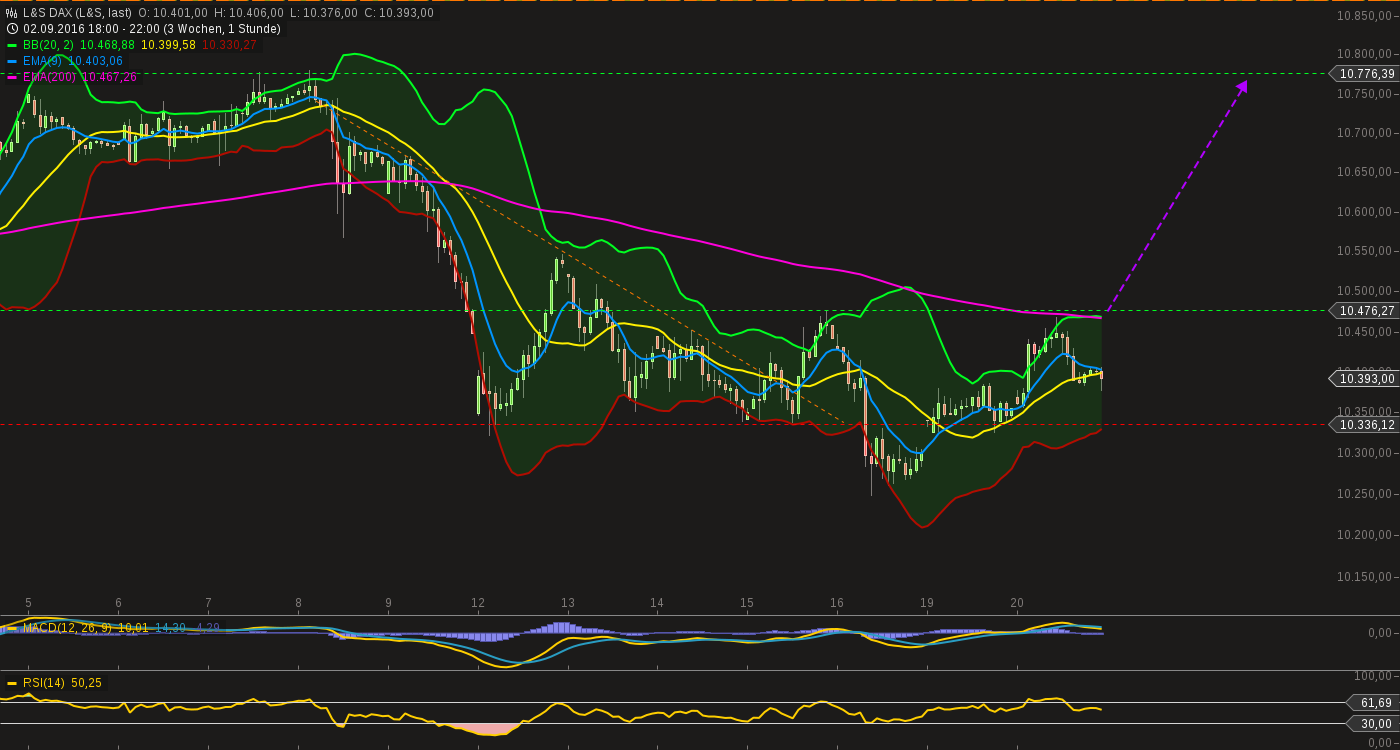The image size is (1400, 750).
Task: Click the candlestick chart icon beside L&S DAX
Action: coord(12,13)
